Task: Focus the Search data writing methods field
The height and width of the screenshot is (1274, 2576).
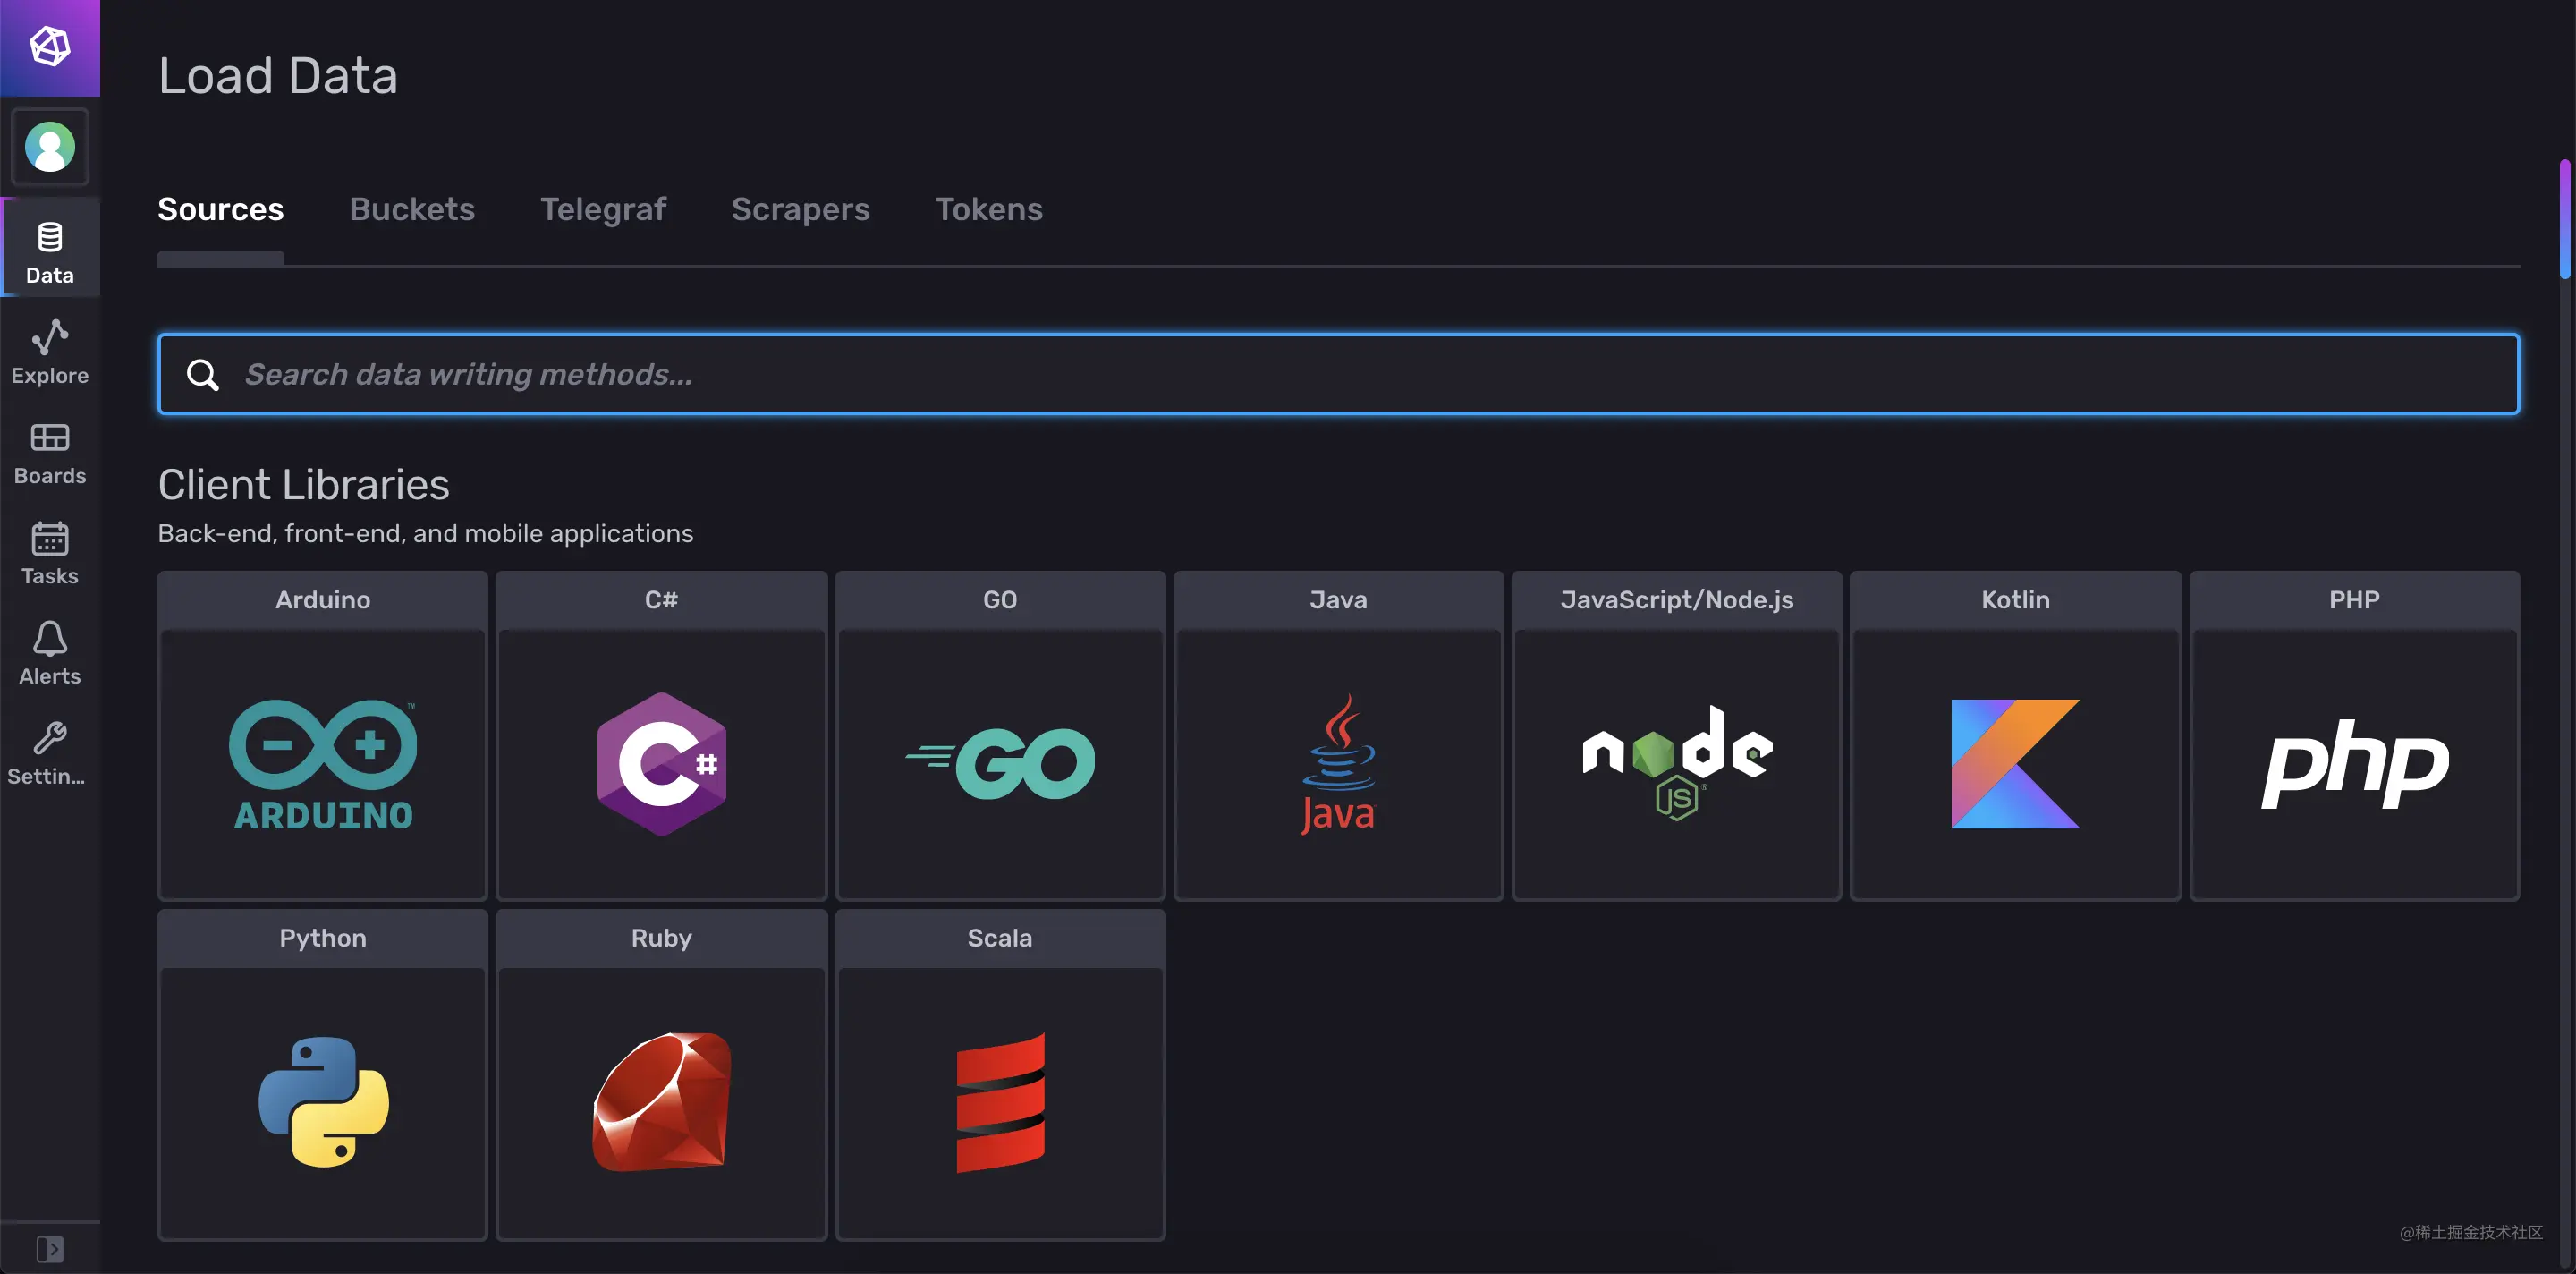Action: point(1338,374)
